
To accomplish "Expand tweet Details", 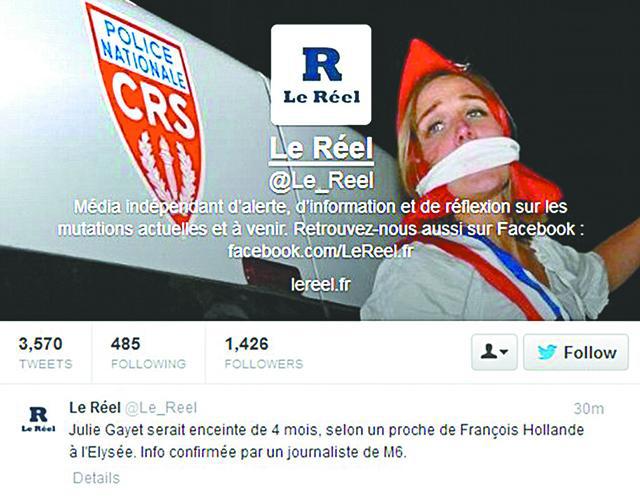I will point(96,478).
